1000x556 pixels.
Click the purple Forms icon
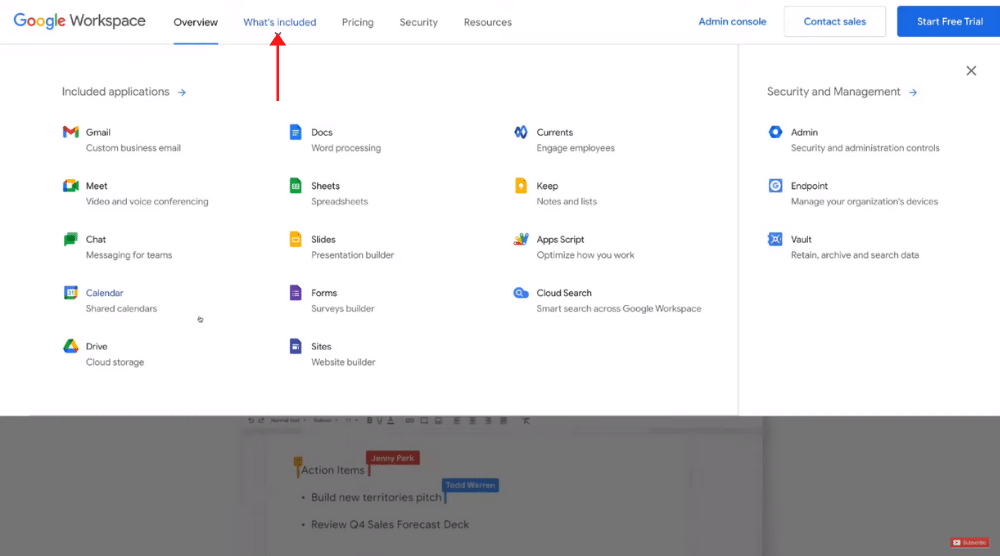pyautogui.click(x=295, y=293)
